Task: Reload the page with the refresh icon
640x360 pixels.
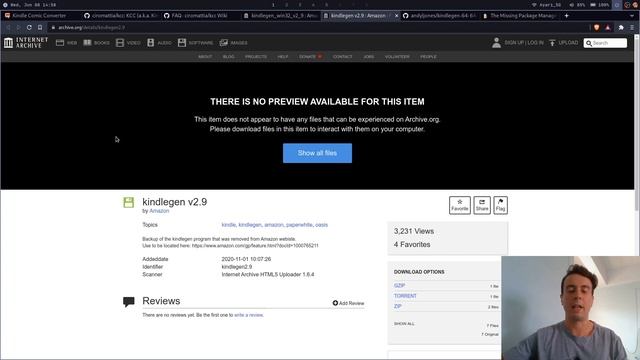Action: 29,27
